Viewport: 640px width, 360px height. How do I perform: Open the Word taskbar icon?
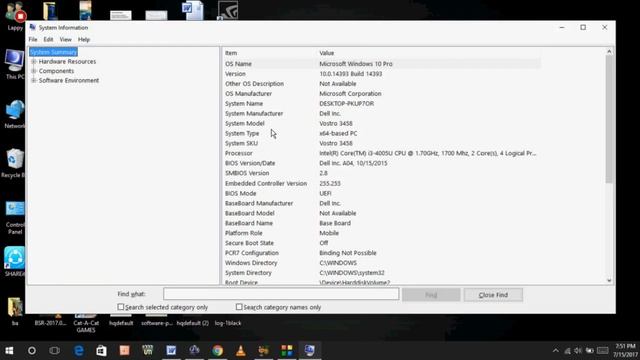coord(171,351)
